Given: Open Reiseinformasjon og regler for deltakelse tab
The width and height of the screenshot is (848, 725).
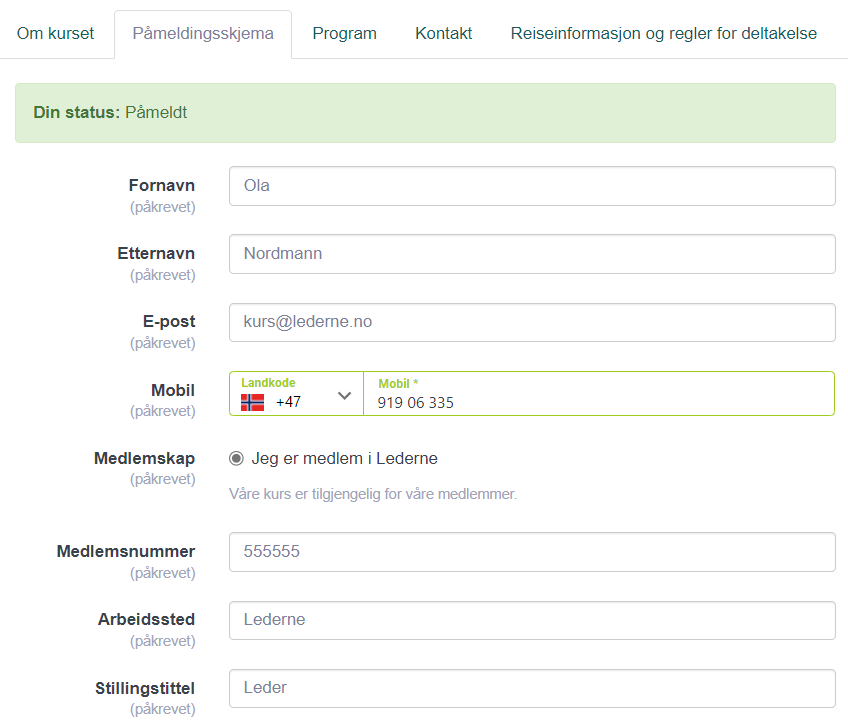Looking at the screenshot, I should pyautogui.click(x=664, y=34).
